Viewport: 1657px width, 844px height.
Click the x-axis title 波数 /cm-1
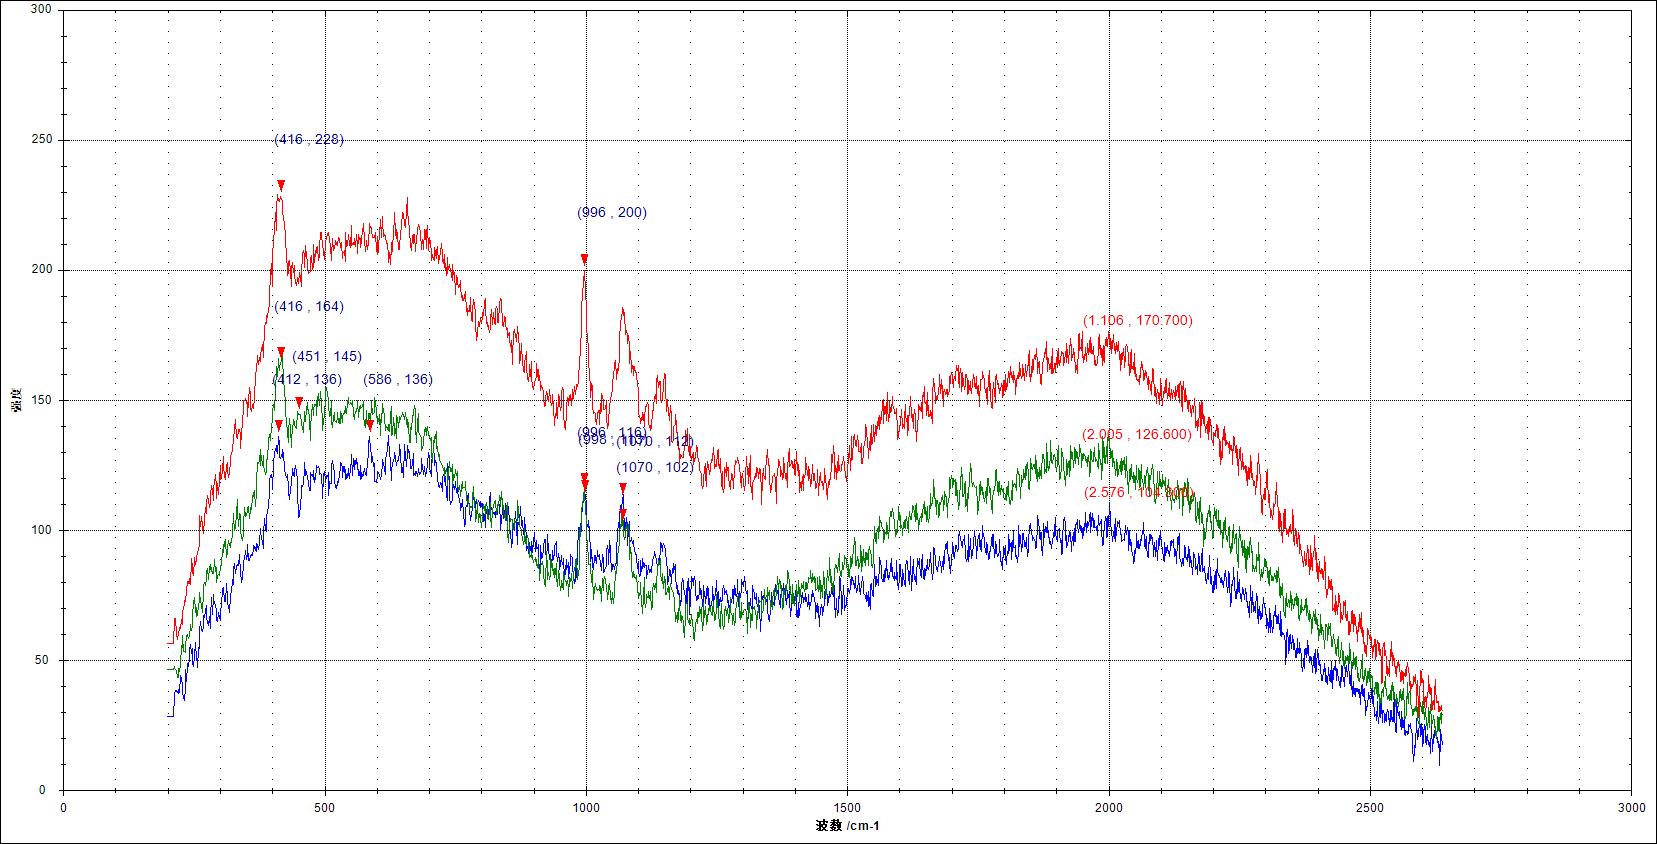[847, 826]
